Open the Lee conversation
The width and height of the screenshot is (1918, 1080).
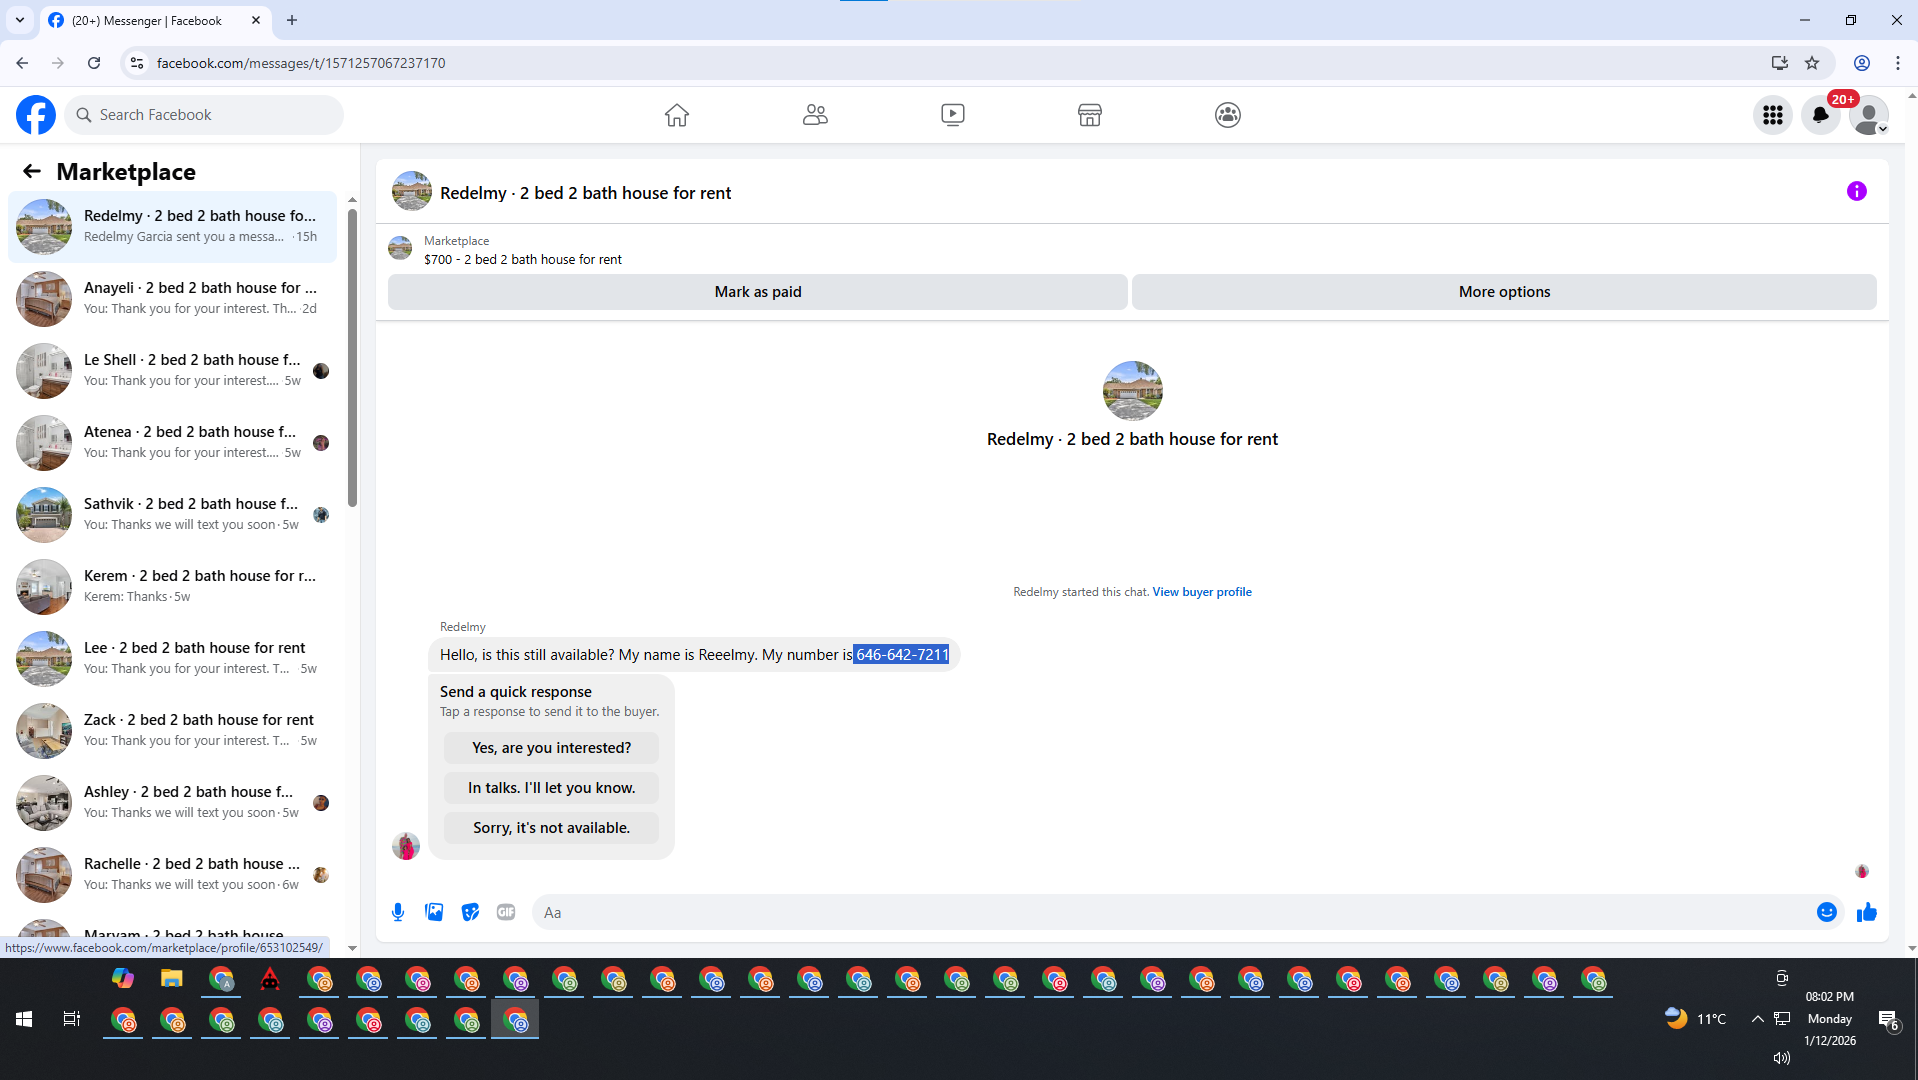[173, 659]
